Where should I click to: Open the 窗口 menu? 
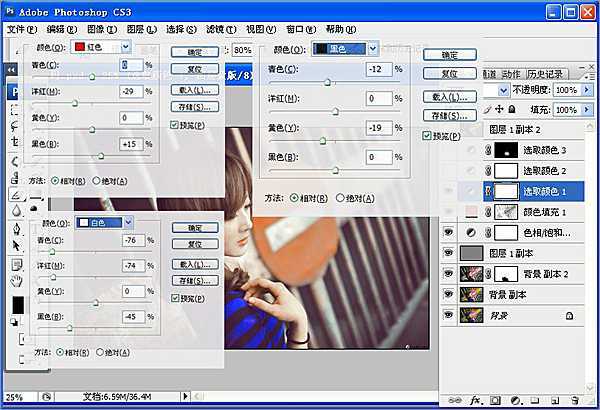coord(301,29)
